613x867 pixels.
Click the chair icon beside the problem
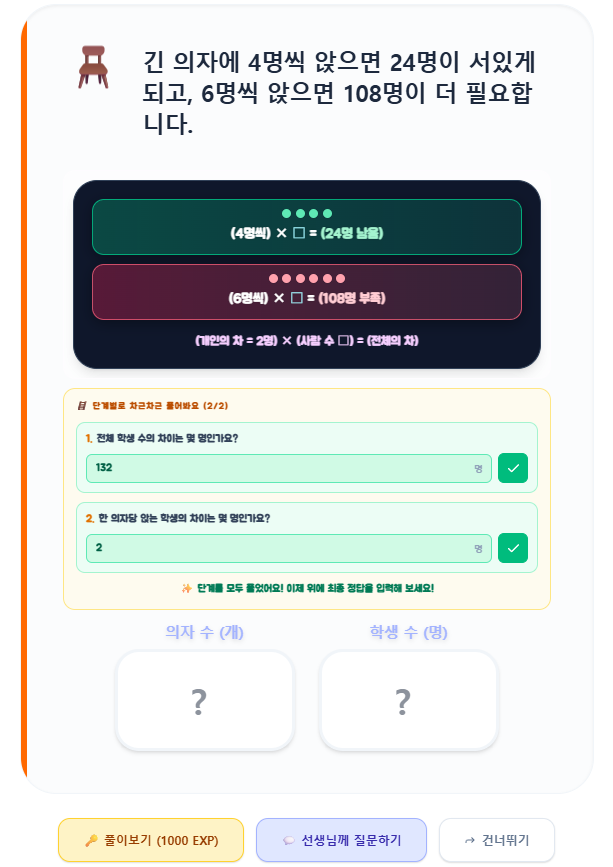tap(93, 67)
